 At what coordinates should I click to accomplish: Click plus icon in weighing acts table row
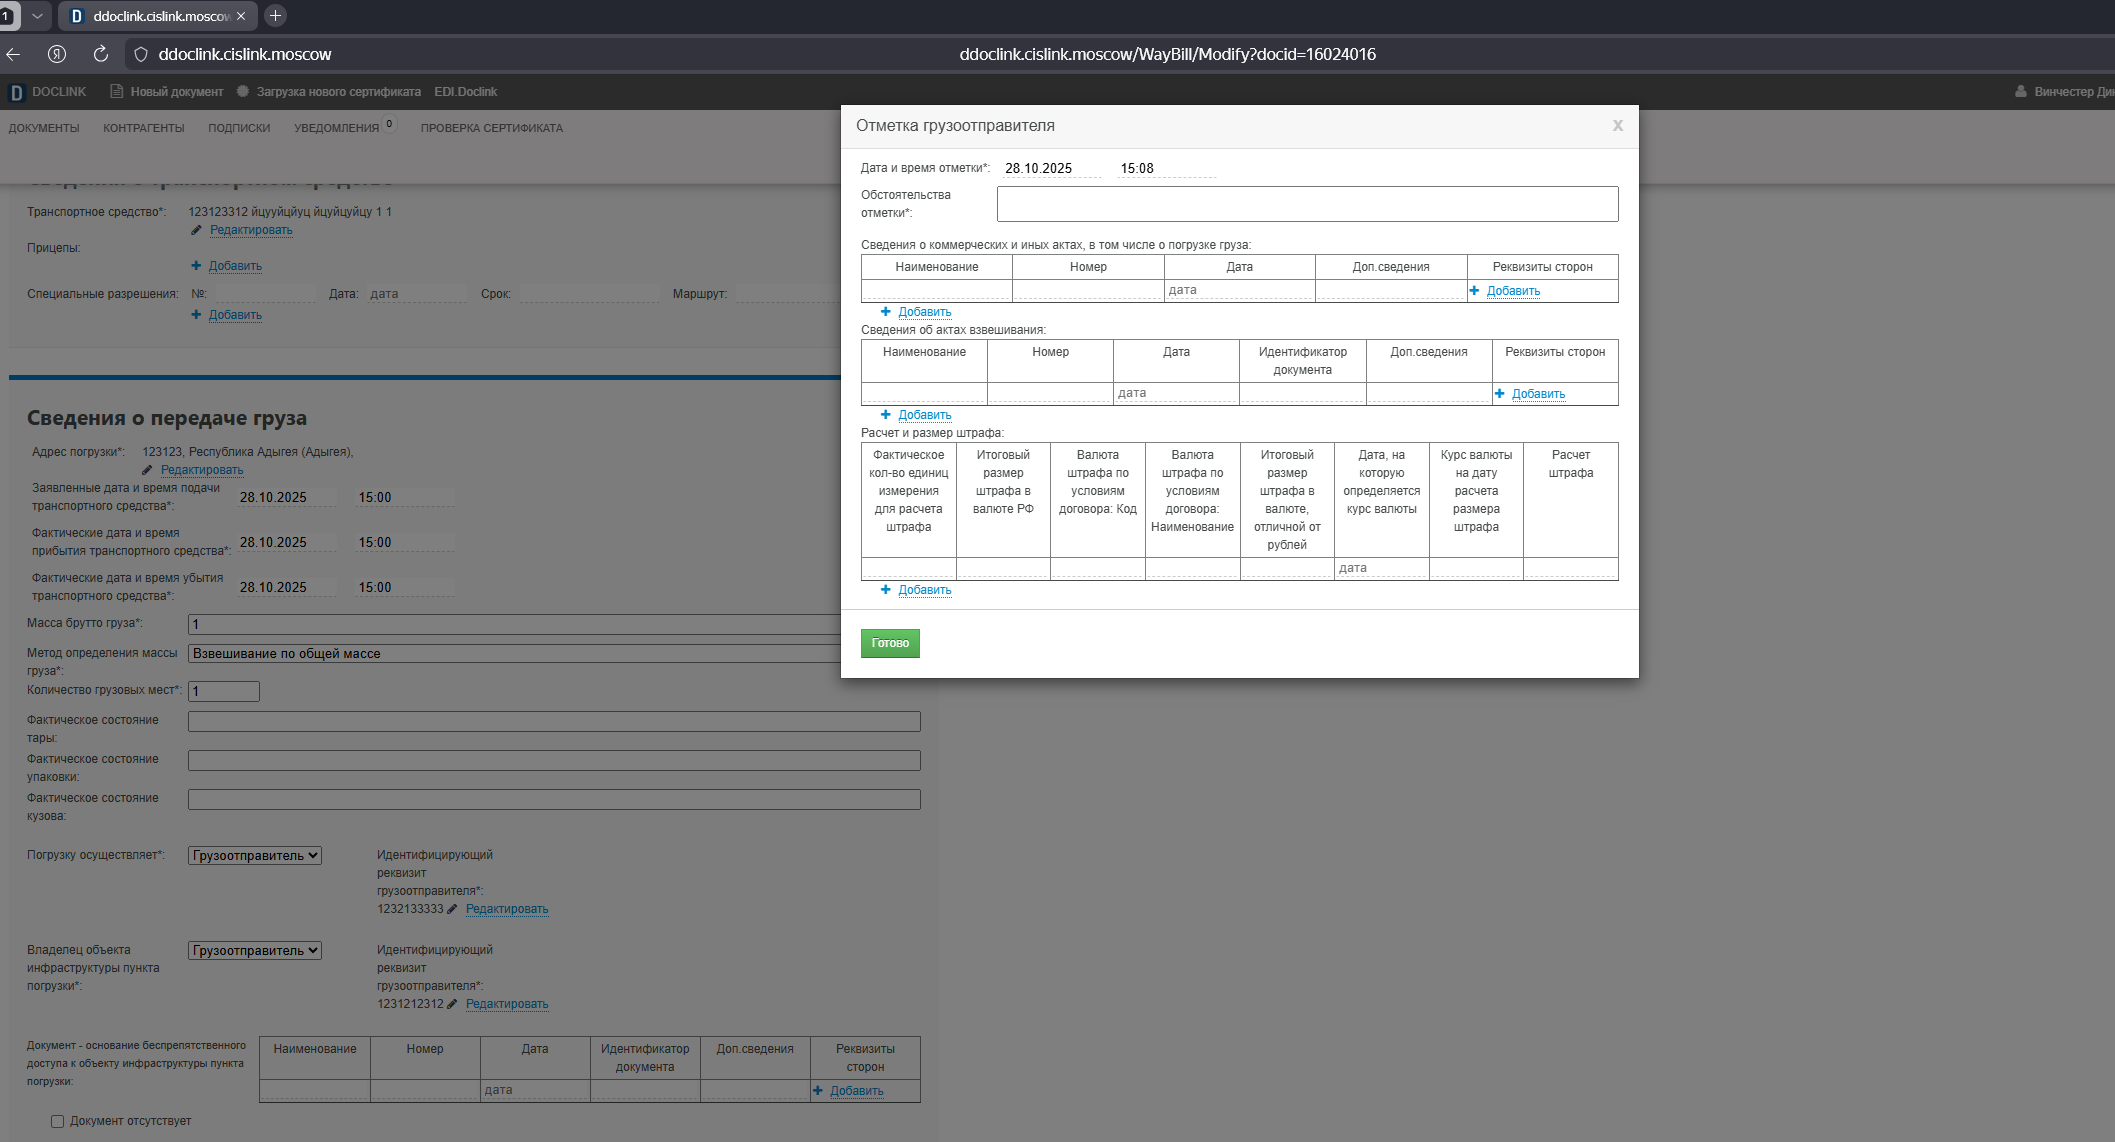tap(1499, 394)
